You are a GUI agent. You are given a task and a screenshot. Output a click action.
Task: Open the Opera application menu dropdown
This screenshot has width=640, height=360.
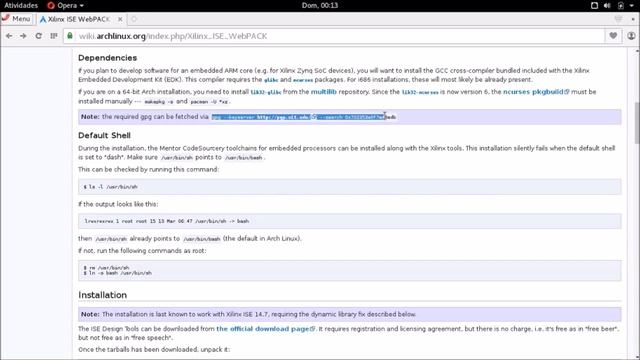coord(65,5)
